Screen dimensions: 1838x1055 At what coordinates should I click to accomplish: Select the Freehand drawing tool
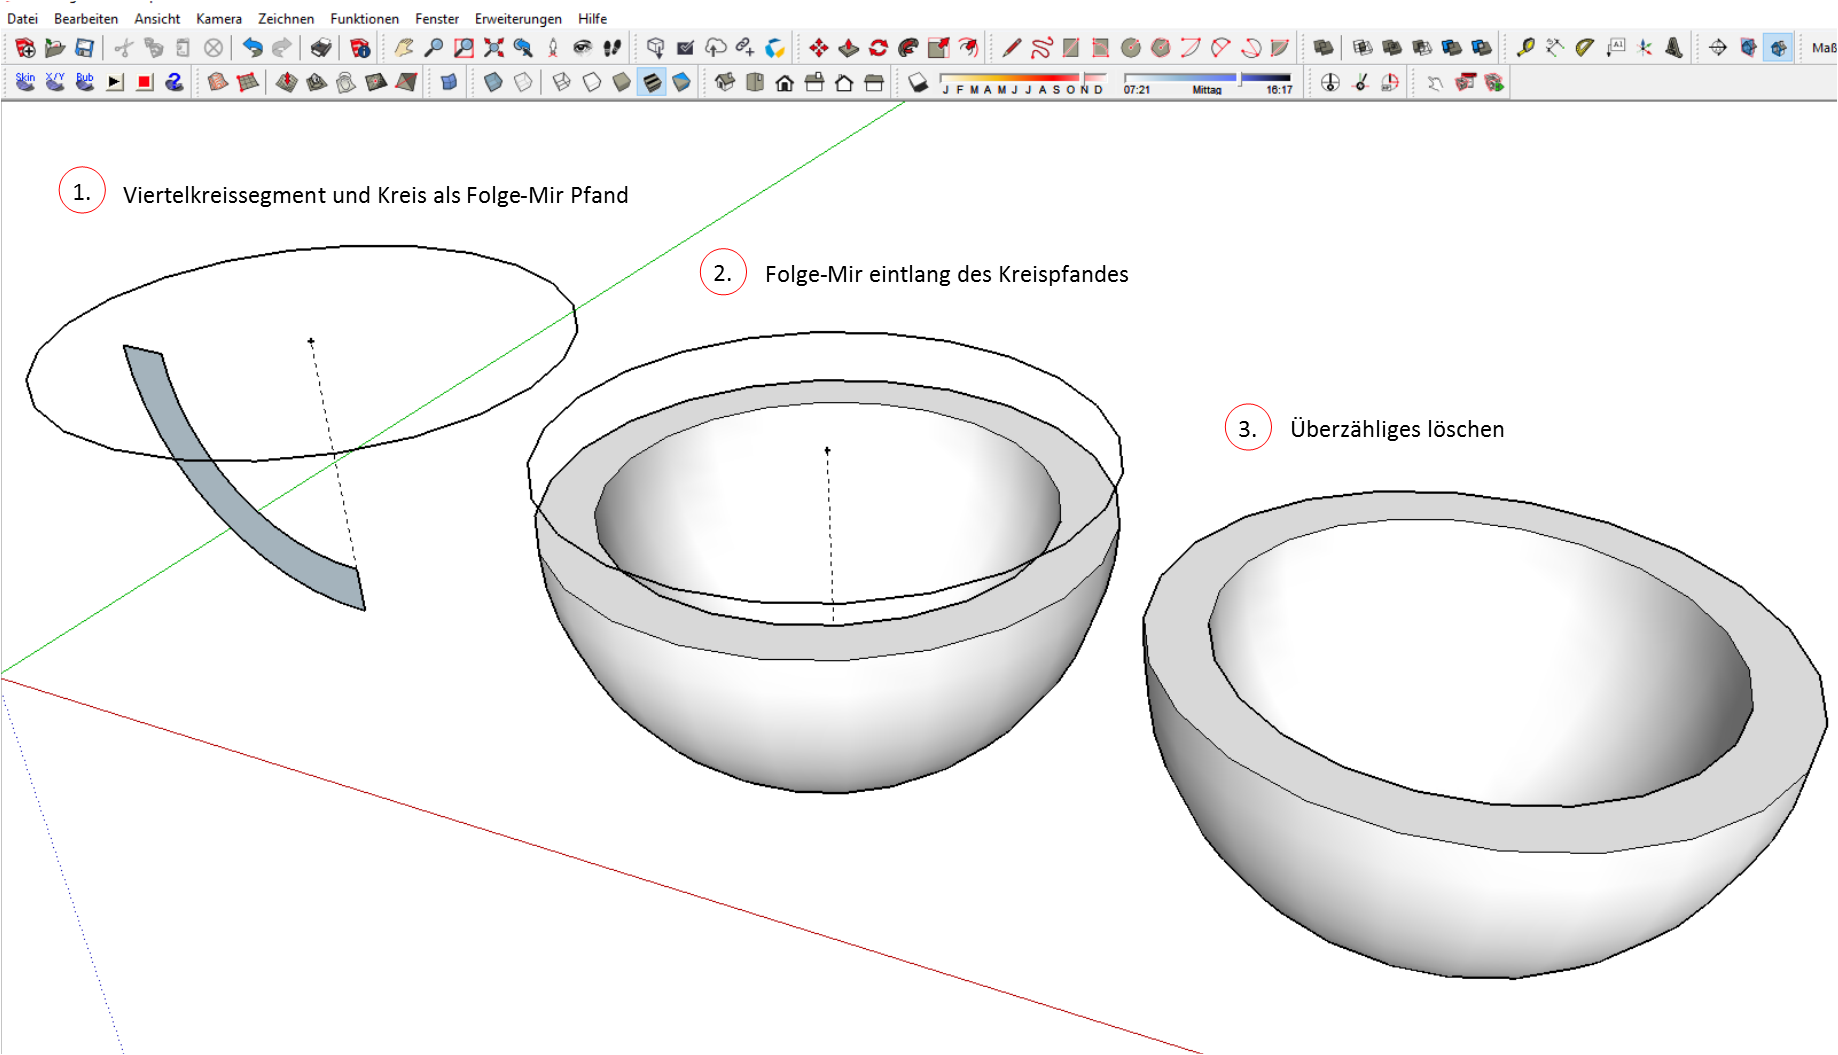pos(1041,48)
